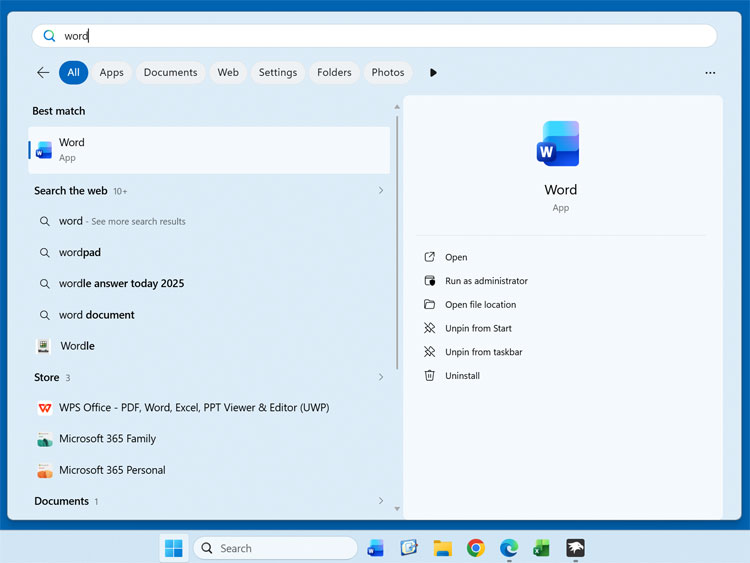Open the Windows Start button on taskbar
The width and height of the screenshot is (750, 563).
click(174, 548)
